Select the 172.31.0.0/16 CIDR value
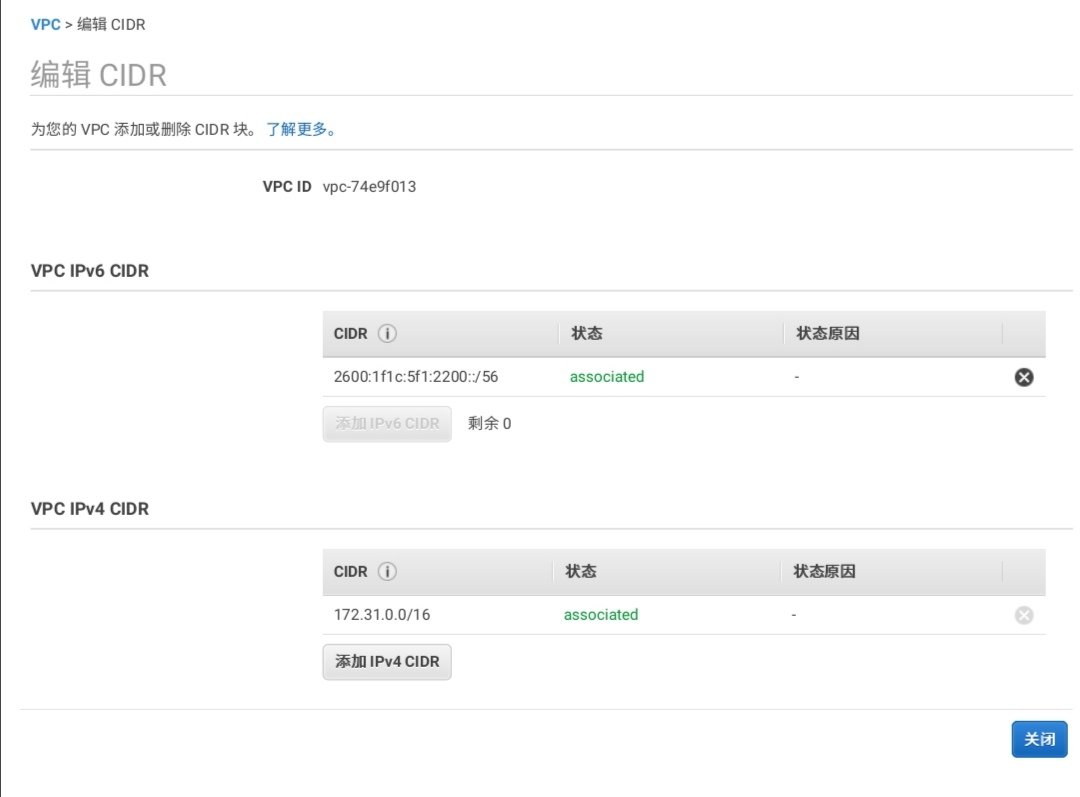The height and width of the screenshot is (797, 1080). pos(382,615)
